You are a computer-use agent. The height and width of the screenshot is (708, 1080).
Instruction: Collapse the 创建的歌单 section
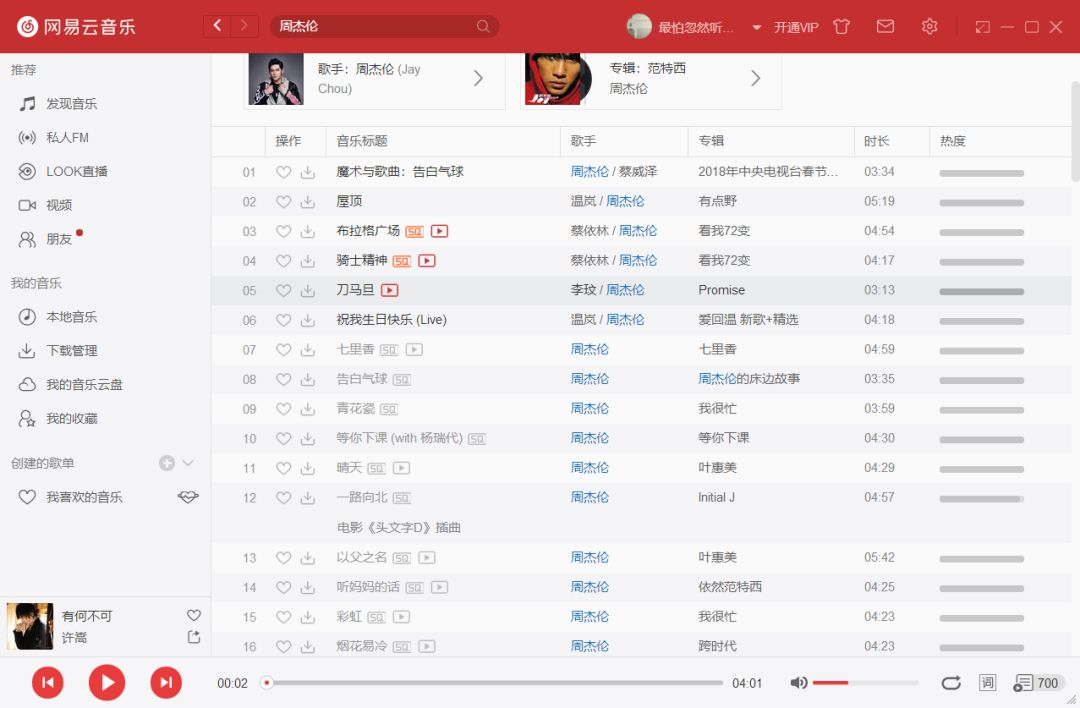(x=188, y=463)
